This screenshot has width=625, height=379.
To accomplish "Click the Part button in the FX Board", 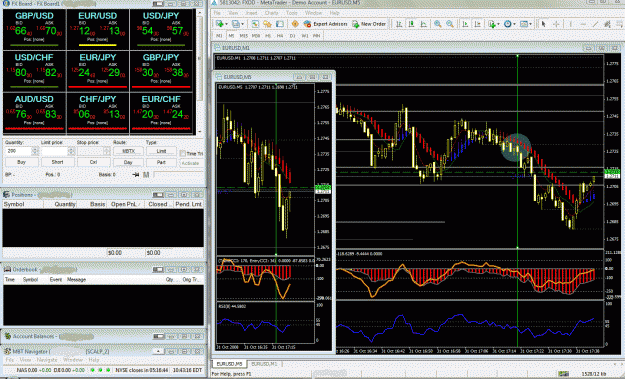I will (161, 162).
